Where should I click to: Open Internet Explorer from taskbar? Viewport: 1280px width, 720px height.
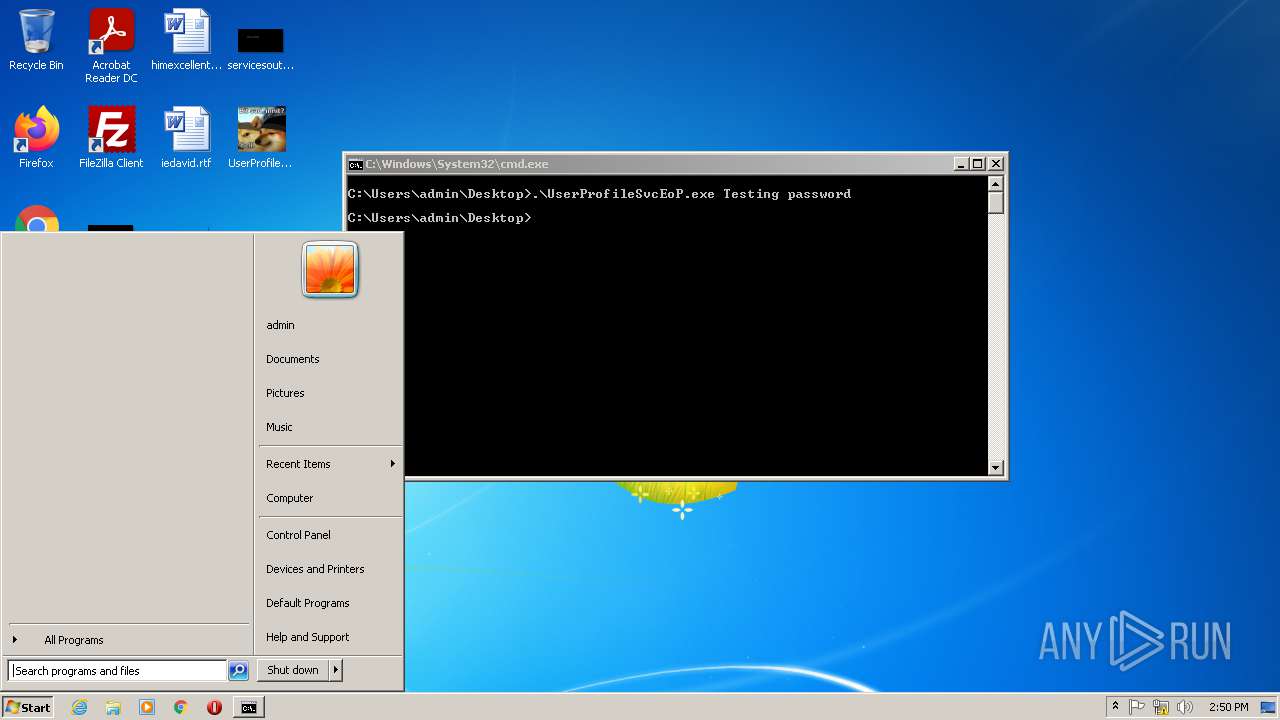point(79,707)
